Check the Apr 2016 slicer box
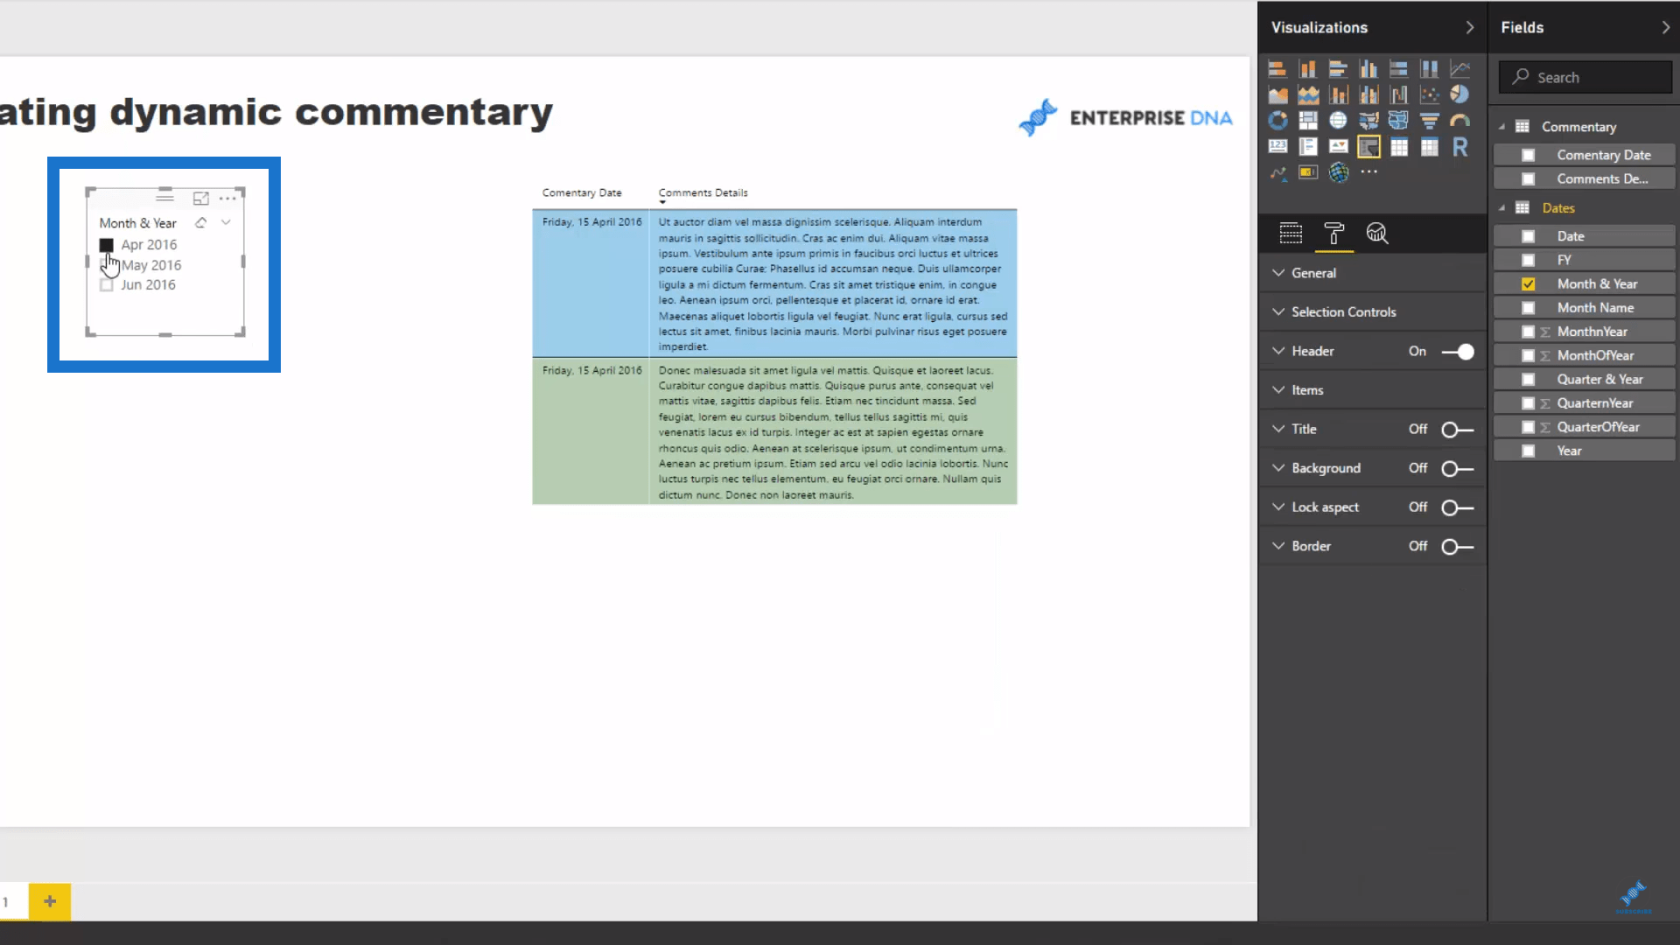The width and height of the screenshot is (1680, 945). point(106,245)
